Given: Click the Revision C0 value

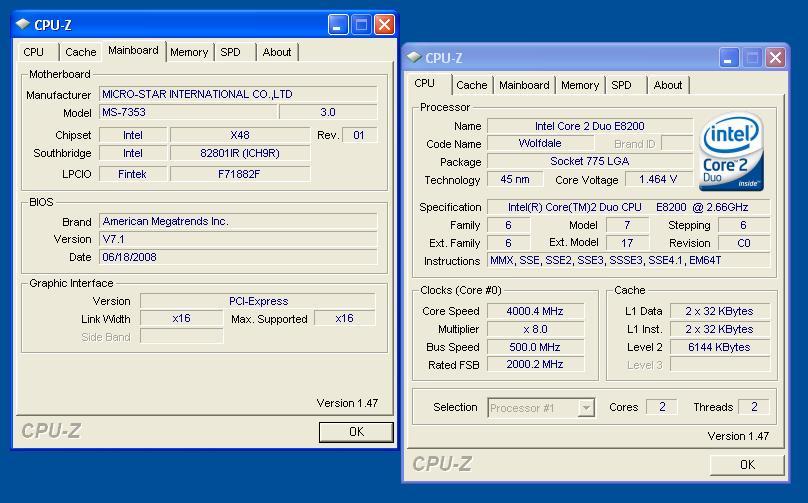Looking at the screenshot, I should click(x=744, y=243).
